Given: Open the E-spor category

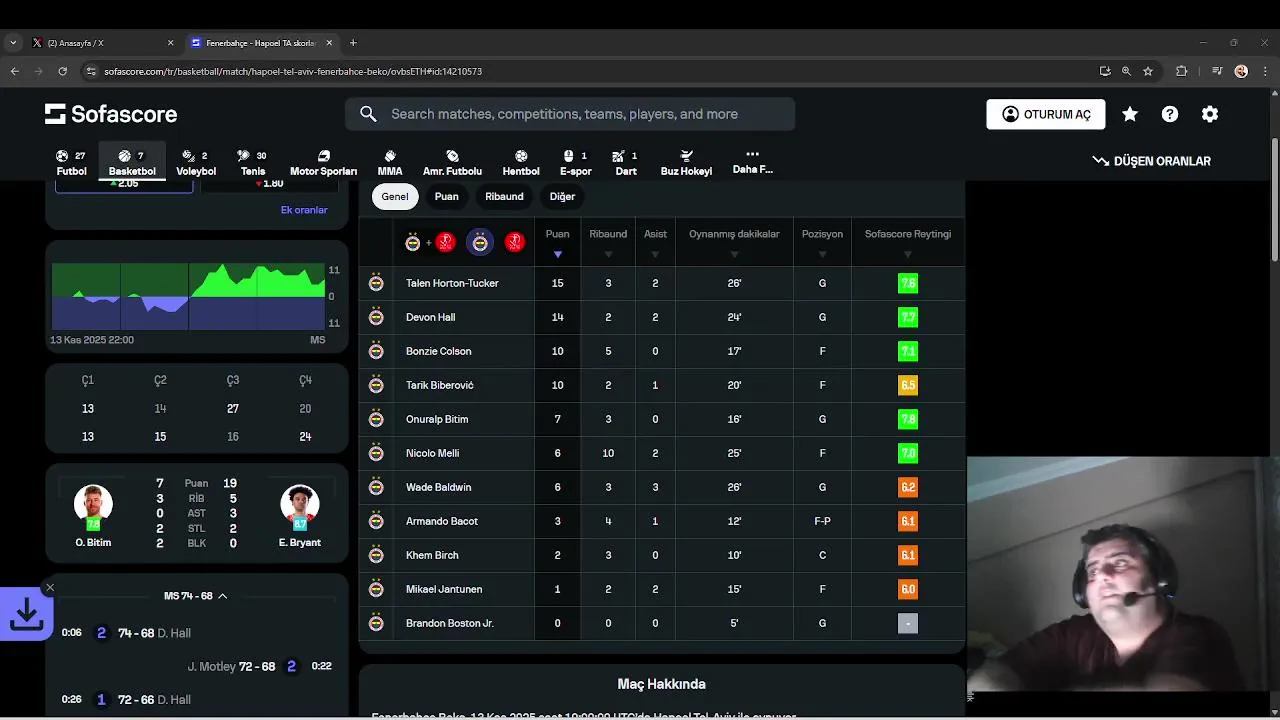Looking at the screenshot, I should pos(575,163).
